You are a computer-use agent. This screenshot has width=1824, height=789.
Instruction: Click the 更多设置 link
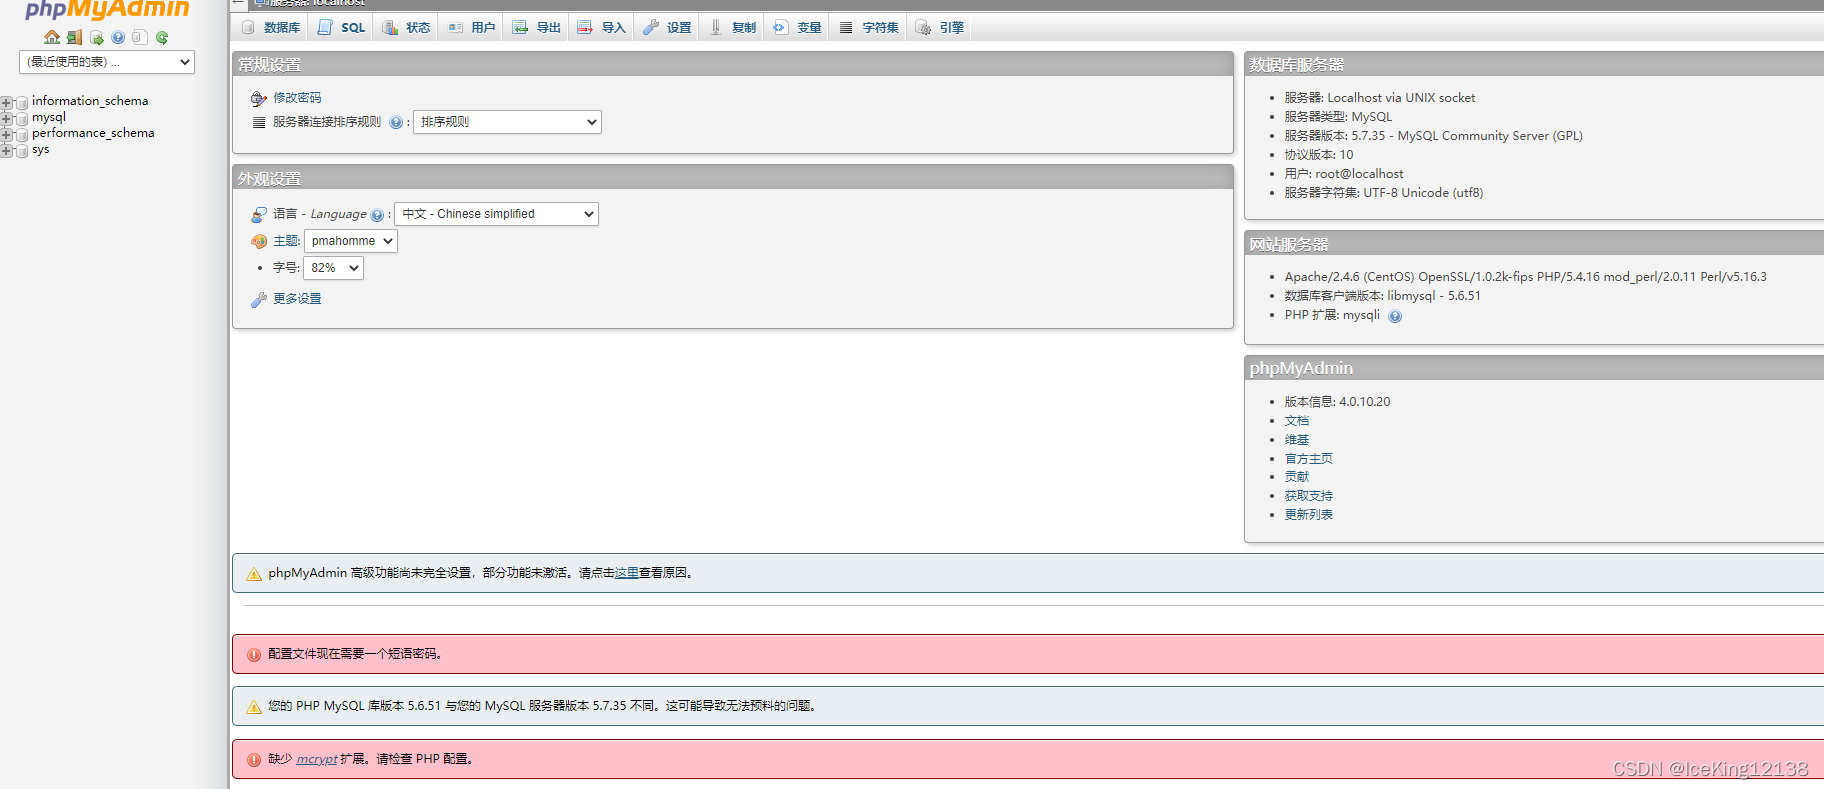297,299
